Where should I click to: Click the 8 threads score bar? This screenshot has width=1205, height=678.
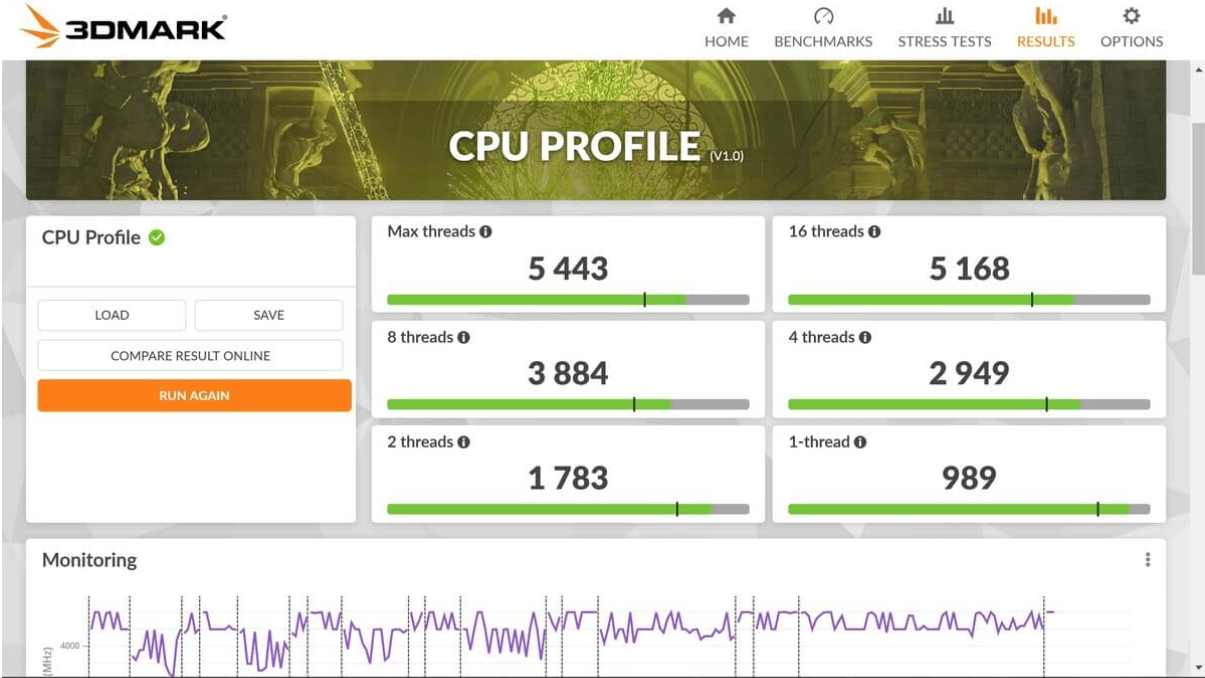(568, 404)
